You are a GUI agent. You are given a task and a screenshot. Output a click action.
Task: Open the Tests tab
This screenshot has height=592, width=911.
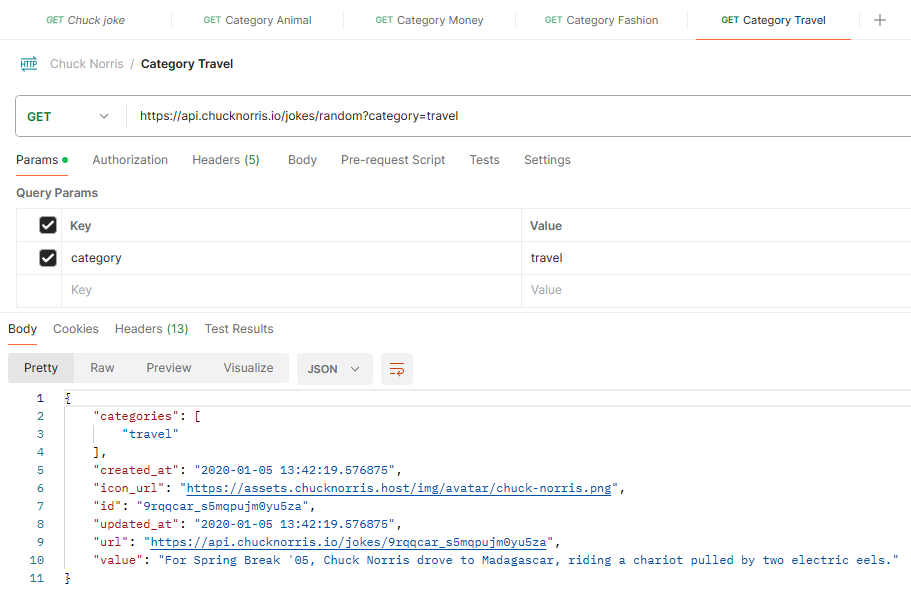tap(485, 160)
